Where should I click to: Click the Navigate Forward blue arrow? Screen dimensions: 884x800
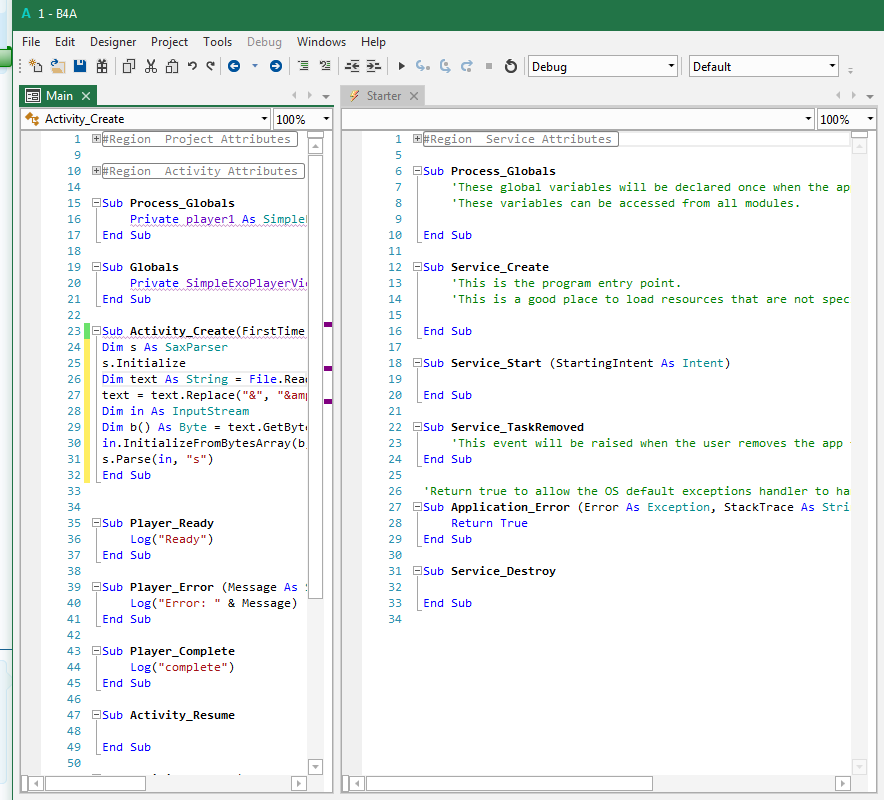coord(275,66)
